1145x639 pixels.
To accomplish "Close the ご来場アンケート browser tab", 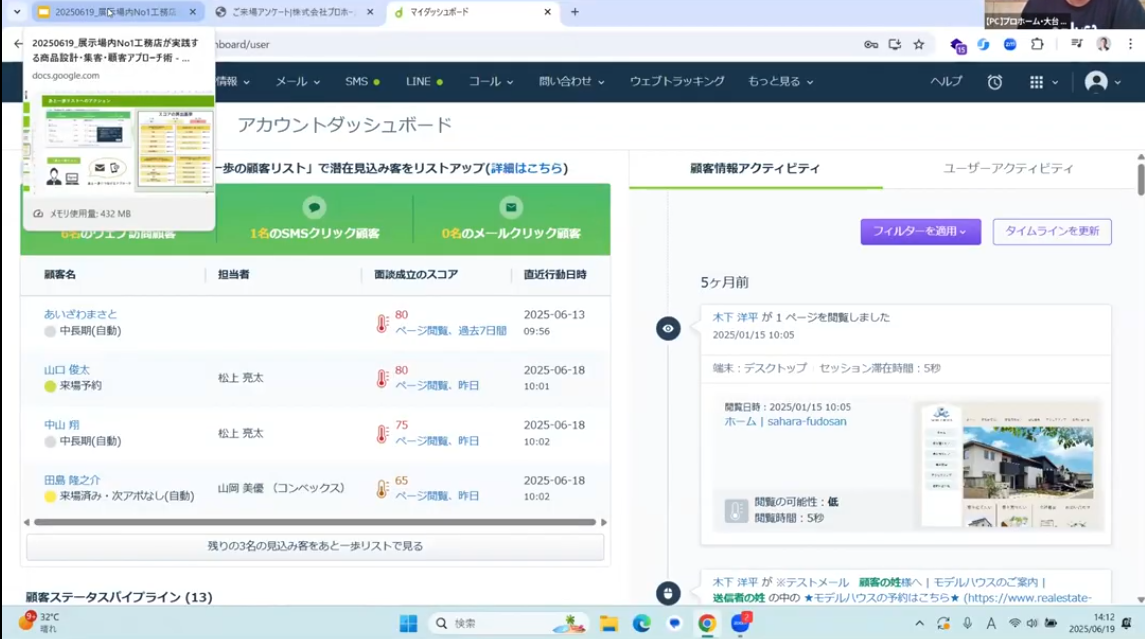I will pos(369,12).
